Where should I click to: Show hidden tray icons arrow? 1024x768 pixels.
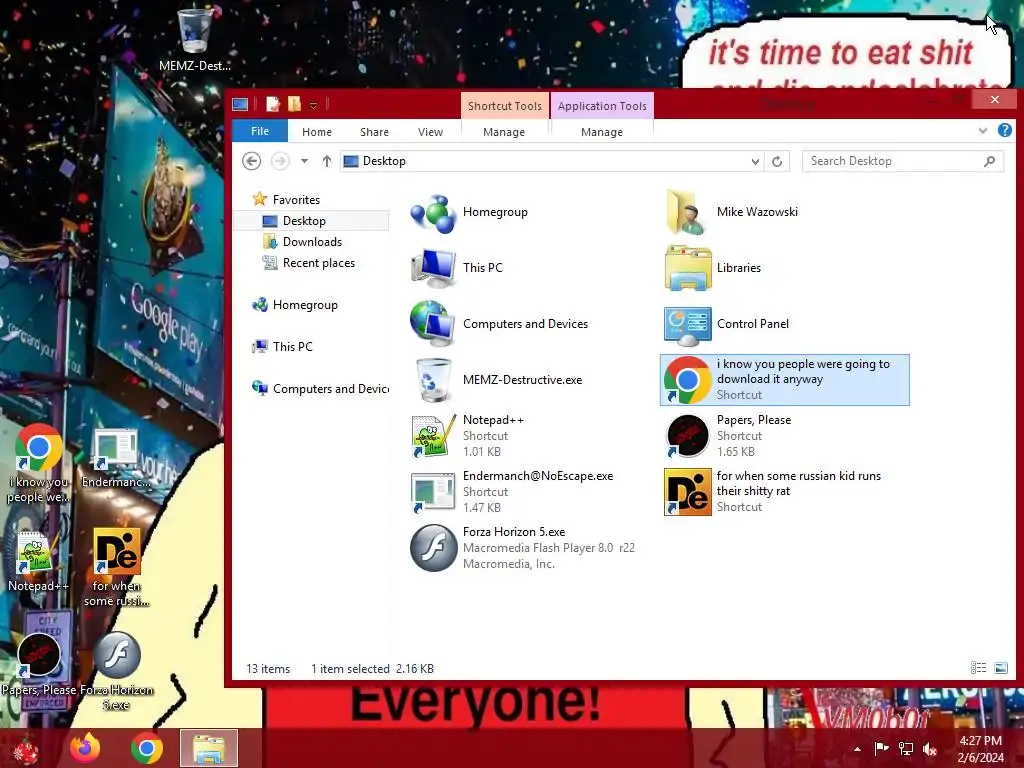(857, 749)
